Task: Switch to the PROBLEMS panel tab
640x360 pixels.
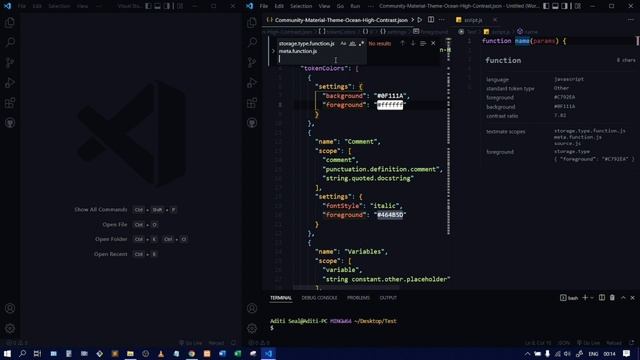Action: (x=358, y=298)
